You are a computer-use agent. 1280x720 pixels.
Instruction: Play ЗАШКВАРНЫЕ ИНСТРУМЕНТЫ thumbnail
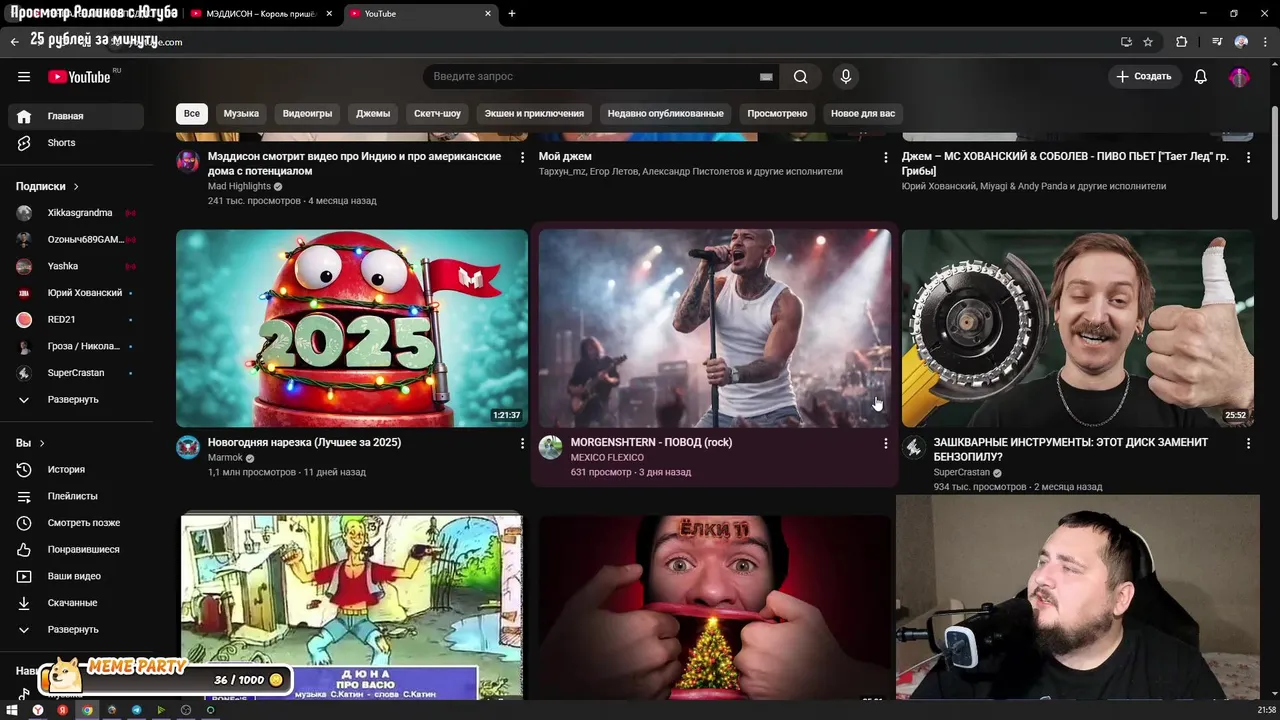(x=1078, y=328)
